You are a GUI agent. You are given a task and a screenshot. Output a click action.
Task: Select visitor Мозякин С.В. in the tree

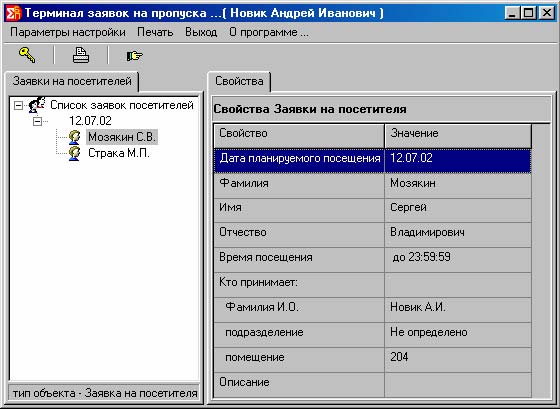122,137
